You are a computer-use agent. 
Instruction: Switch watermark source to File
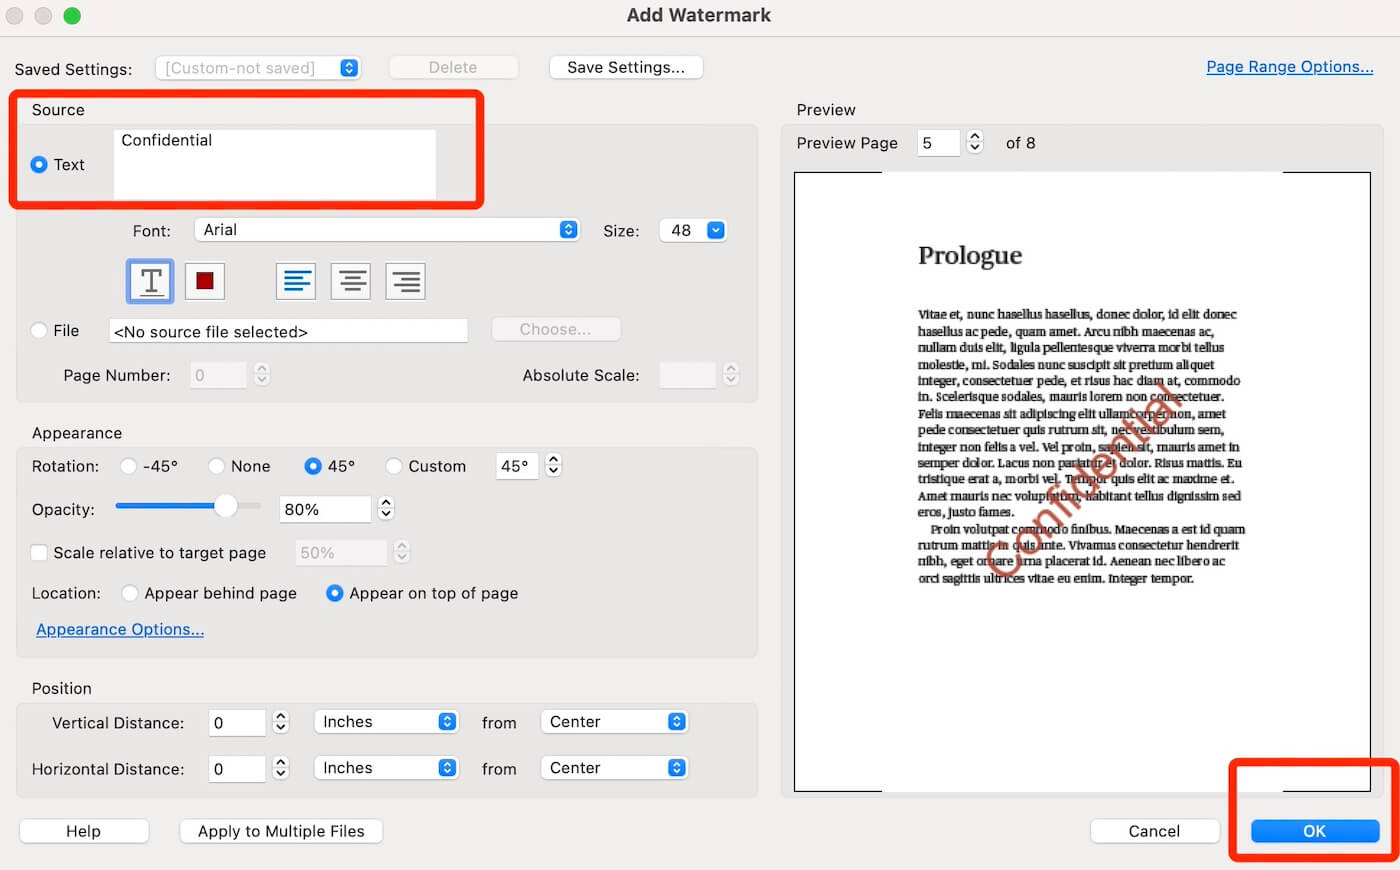(x=38, y=330)
